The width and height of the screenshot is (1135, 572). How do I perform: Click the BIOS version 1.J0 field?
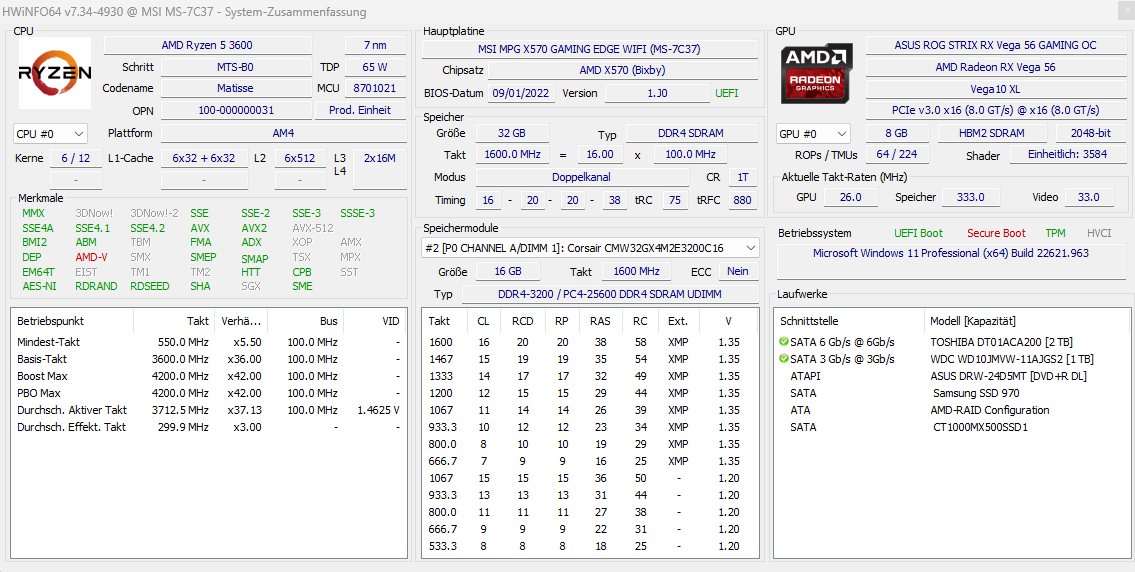tap(657, 93)
